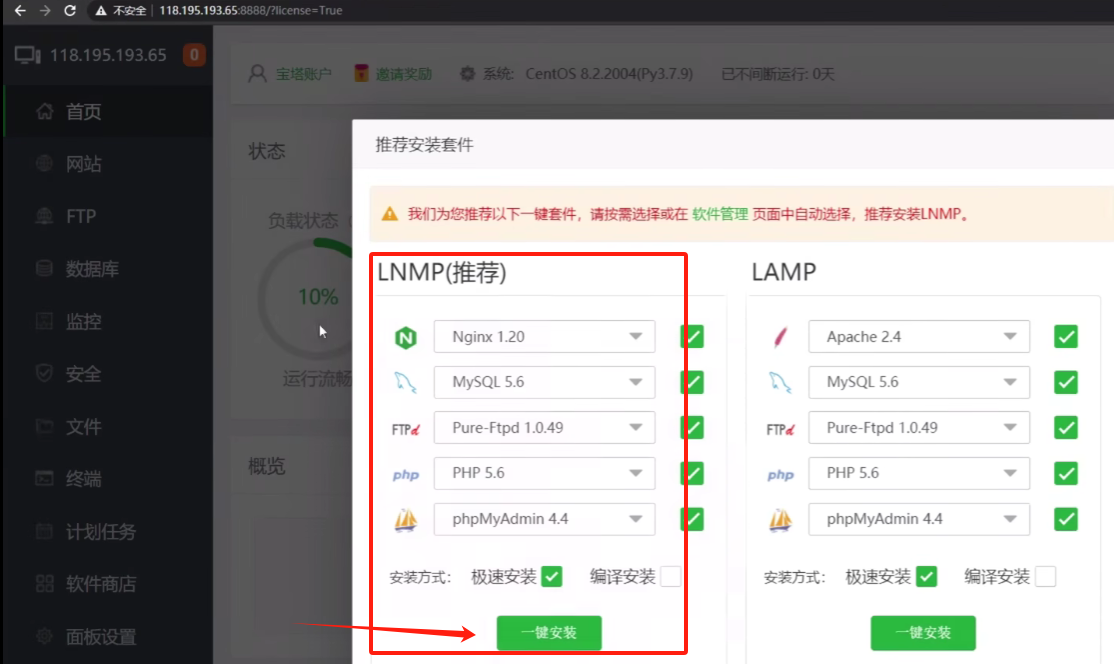1114x664 pixels.
Task: Go back in browser history
Action: [20, 11]
